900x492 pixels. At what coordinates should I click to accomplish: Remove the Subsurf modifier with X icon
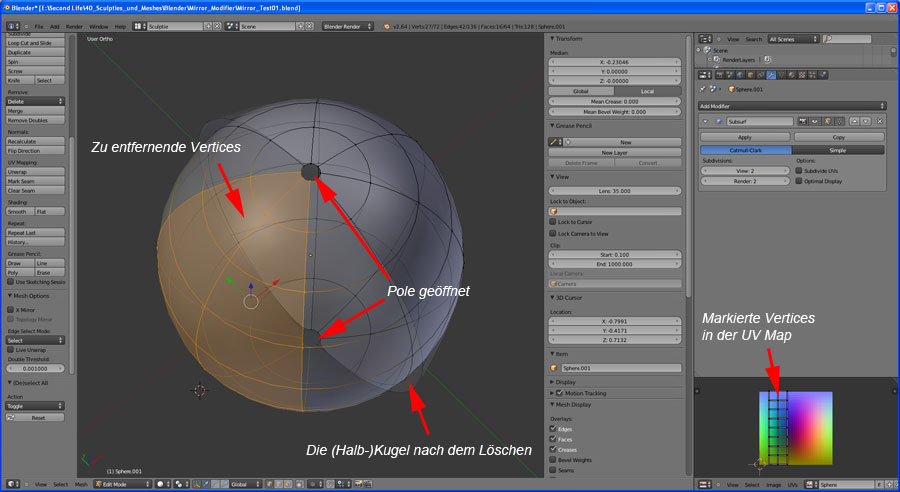879,121
